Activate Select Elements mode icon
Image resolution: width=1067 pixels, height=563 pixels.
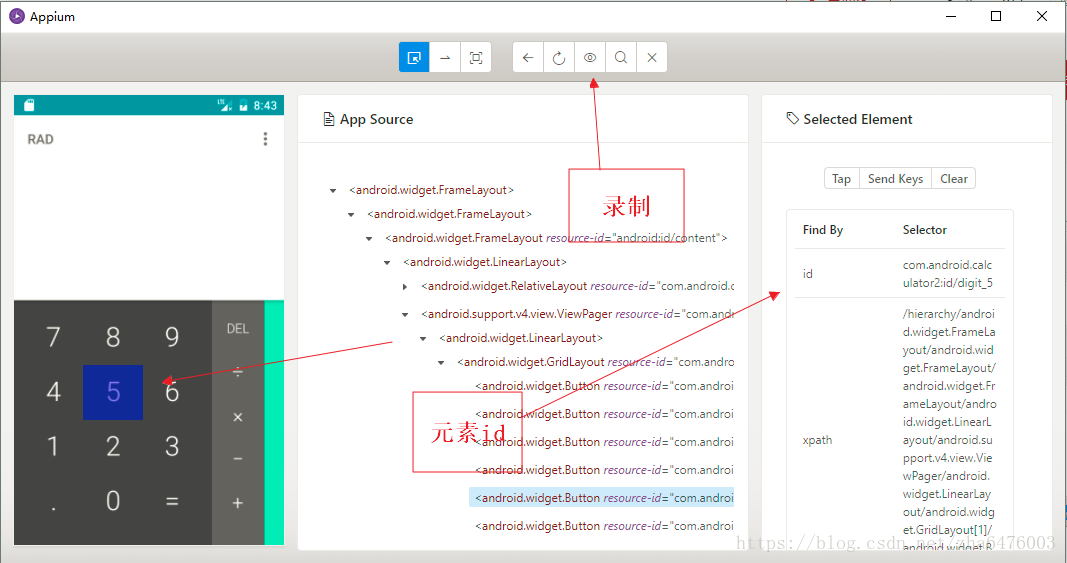[x=414, y=57]
